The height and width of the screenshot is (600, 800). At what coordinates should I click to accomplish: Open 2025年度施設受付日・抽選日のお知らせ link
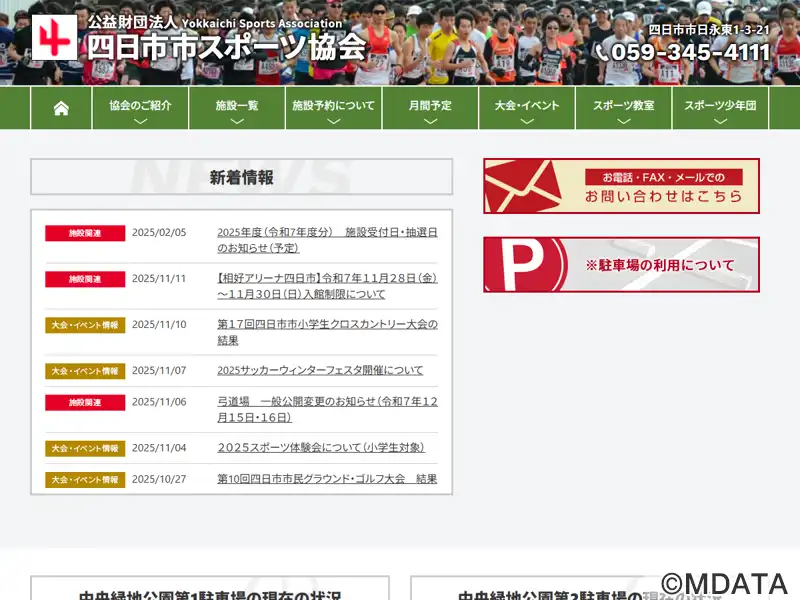[327, 240]
